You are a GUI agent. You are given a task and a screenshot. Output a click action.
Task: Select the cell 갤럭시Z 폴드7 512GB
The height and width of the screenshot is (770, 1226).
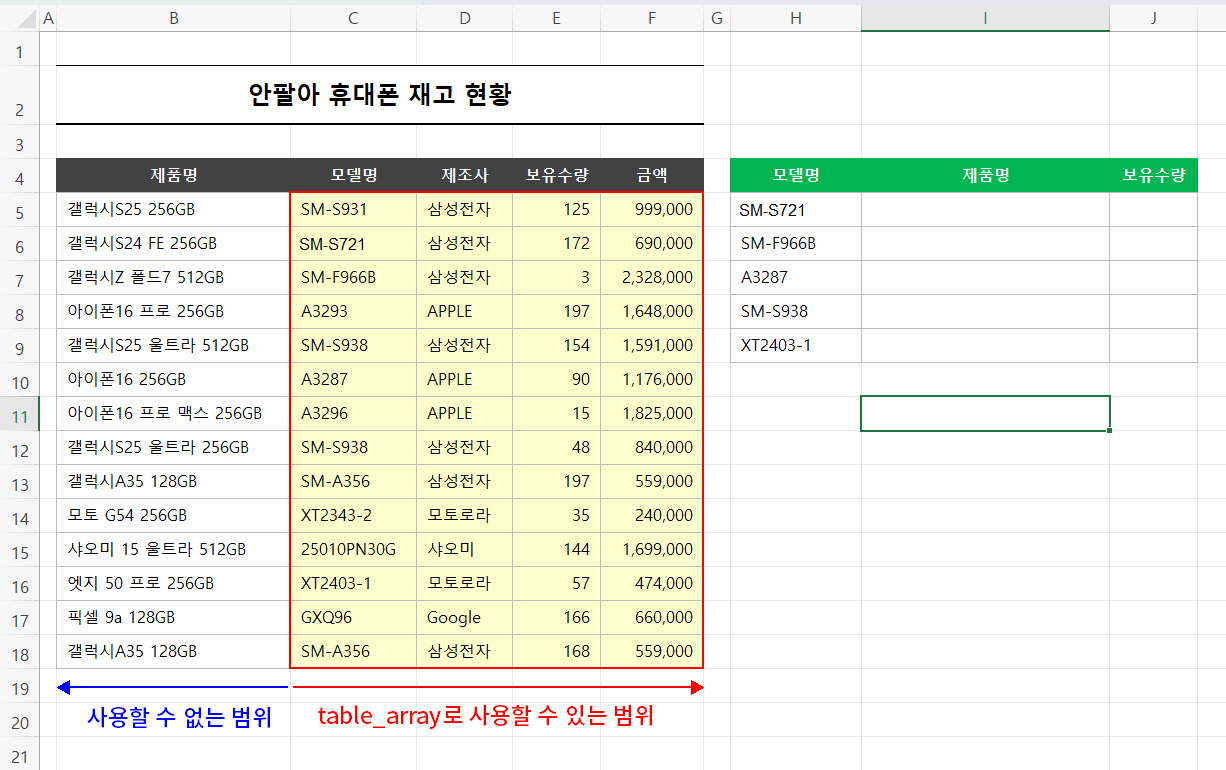tap(174, 278)
